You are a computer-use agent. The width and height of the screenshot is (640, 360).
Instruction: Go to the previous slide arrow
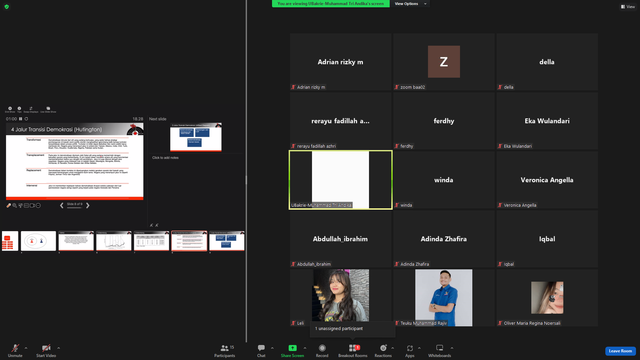click(x=62, y=205)
